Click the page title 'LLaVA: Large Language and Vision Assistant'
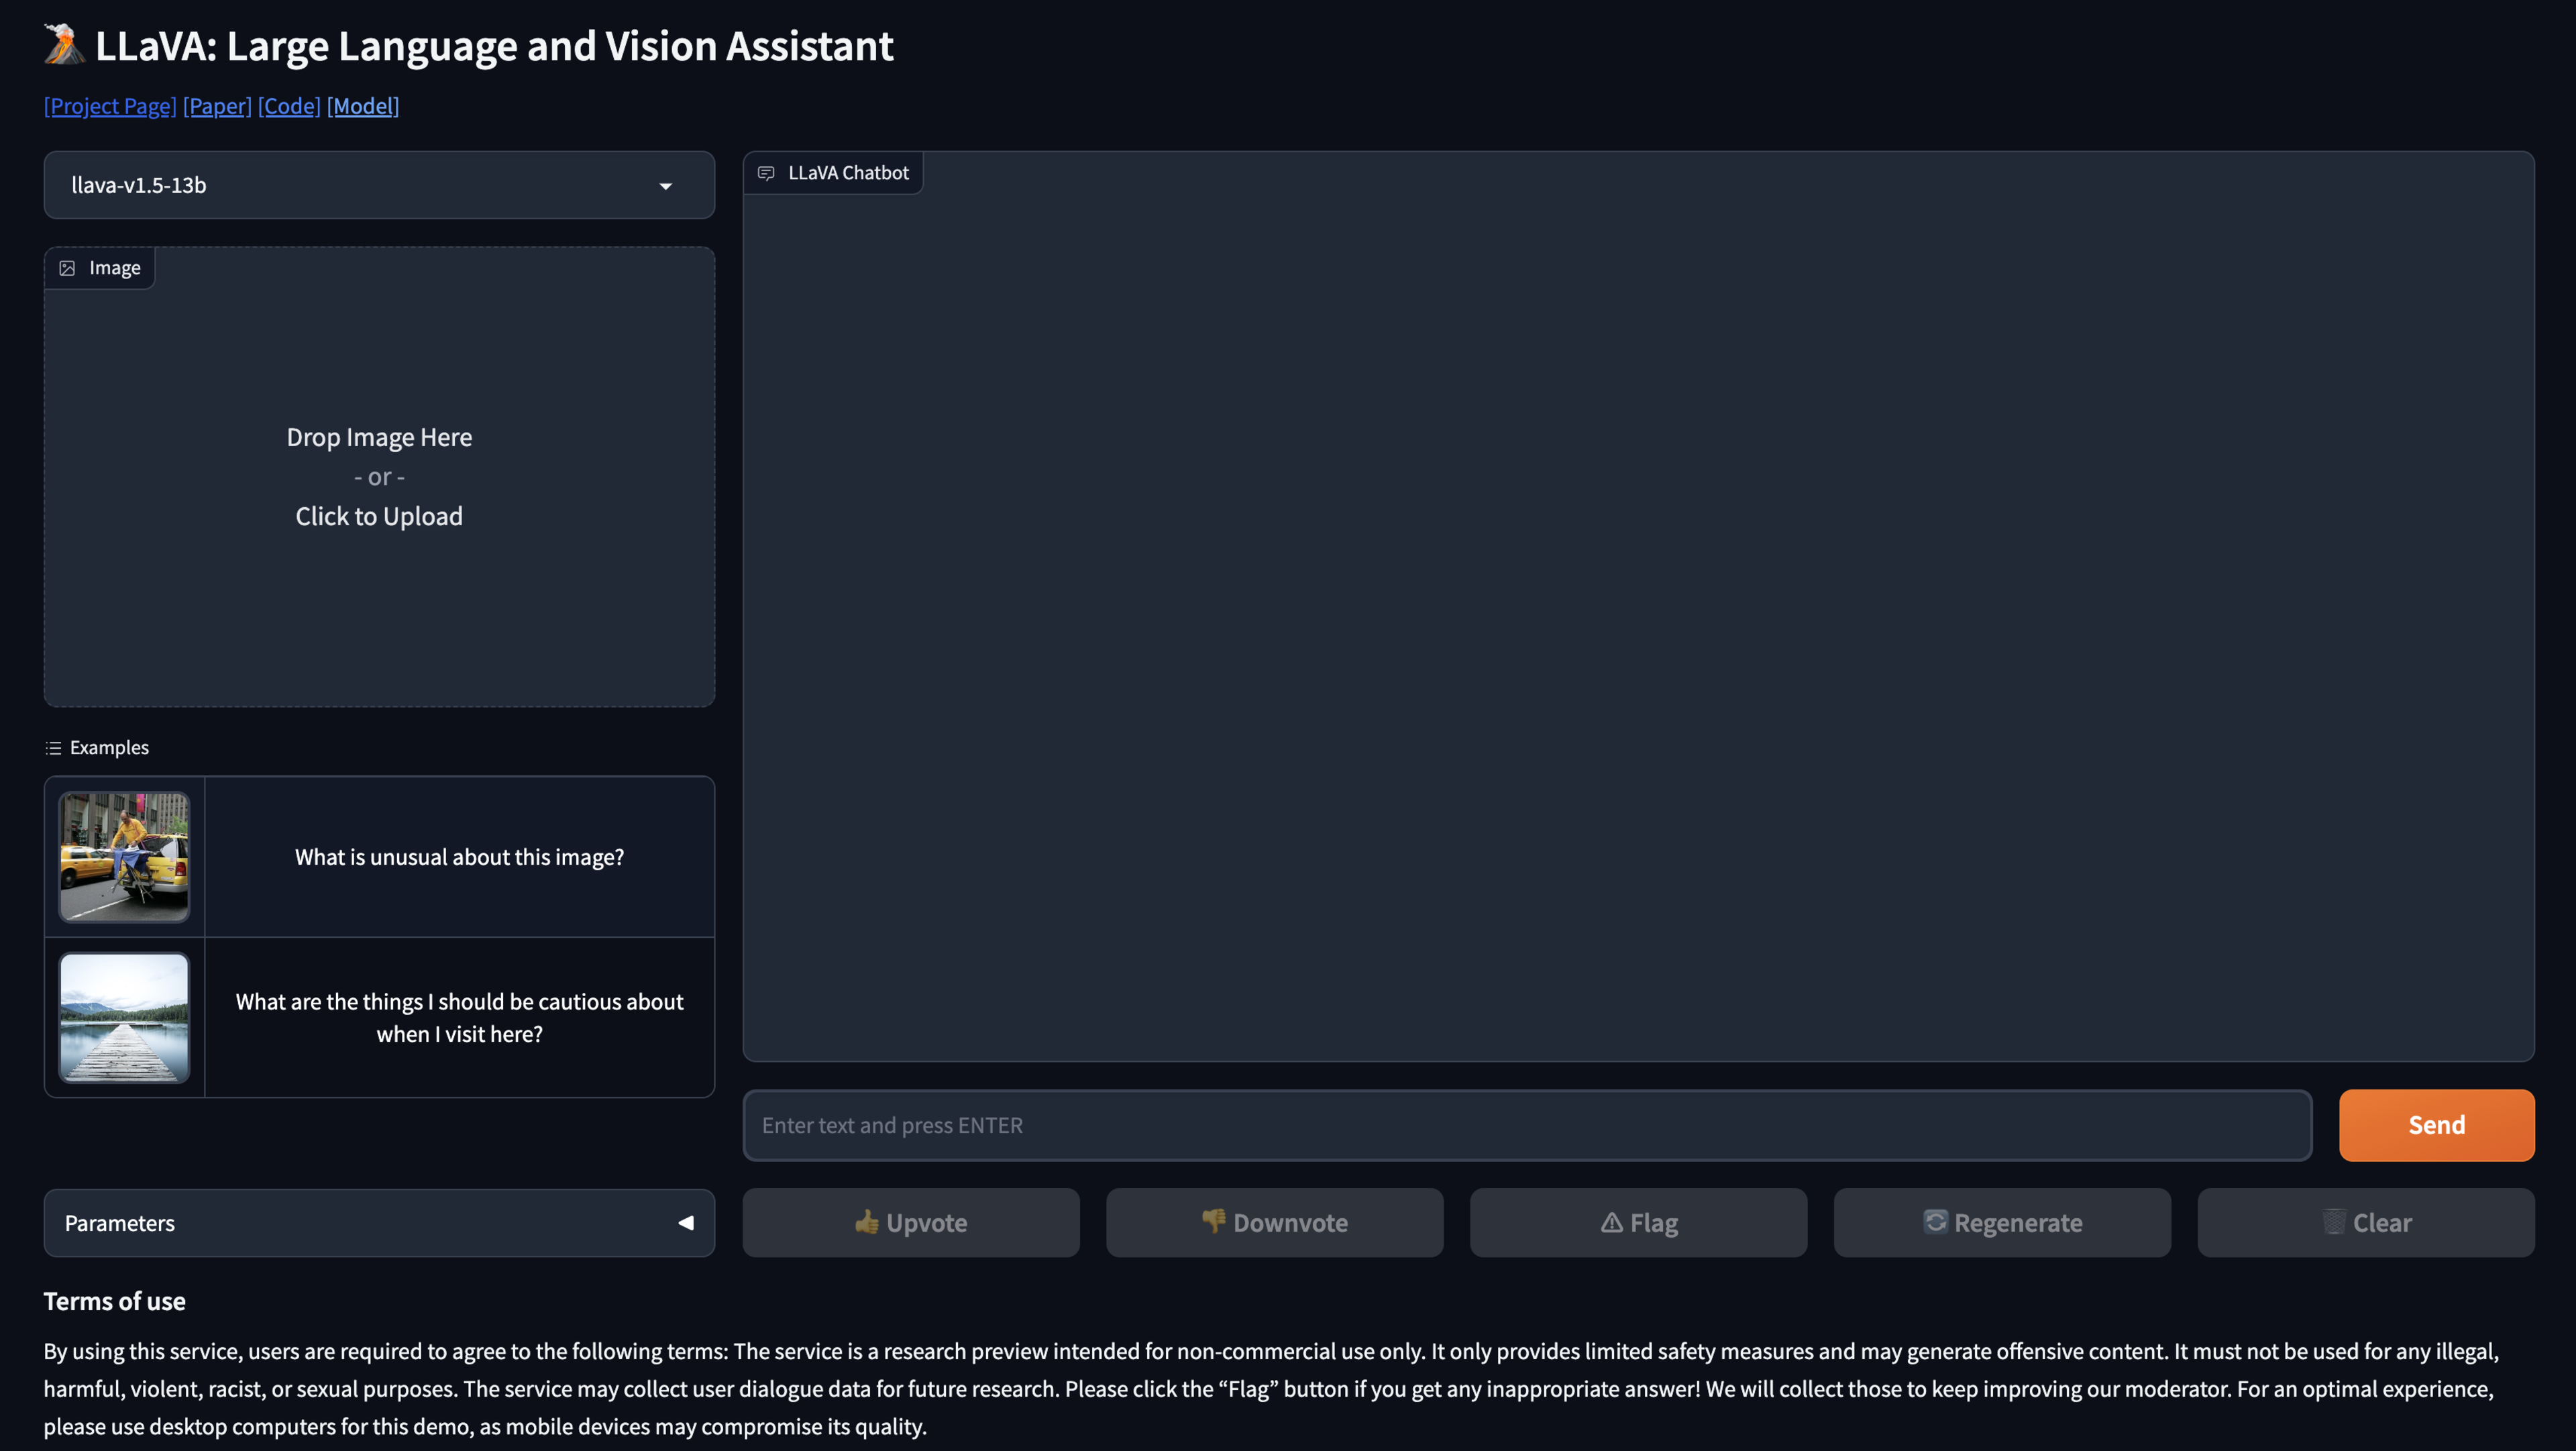 (494, 46)
